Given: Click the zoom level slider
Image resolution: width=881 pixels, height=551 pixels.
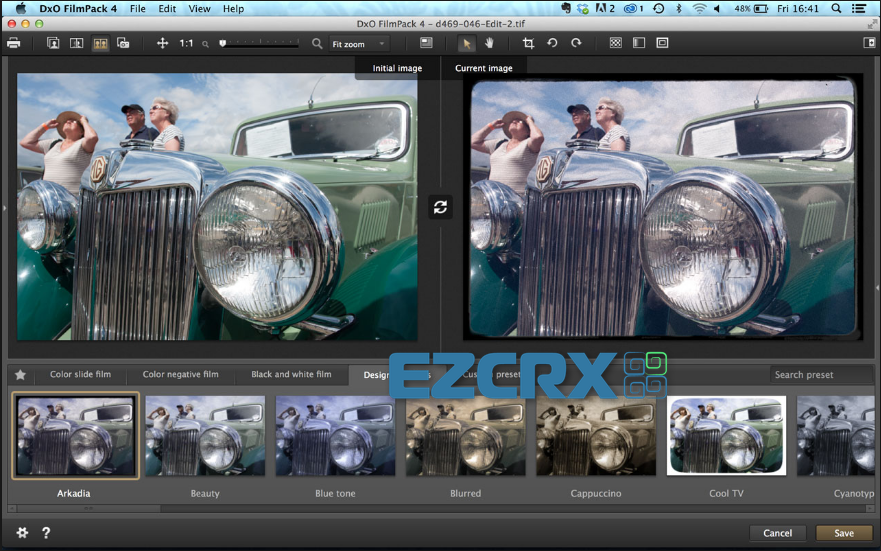Looking at the screenshot, I should 260,43.
